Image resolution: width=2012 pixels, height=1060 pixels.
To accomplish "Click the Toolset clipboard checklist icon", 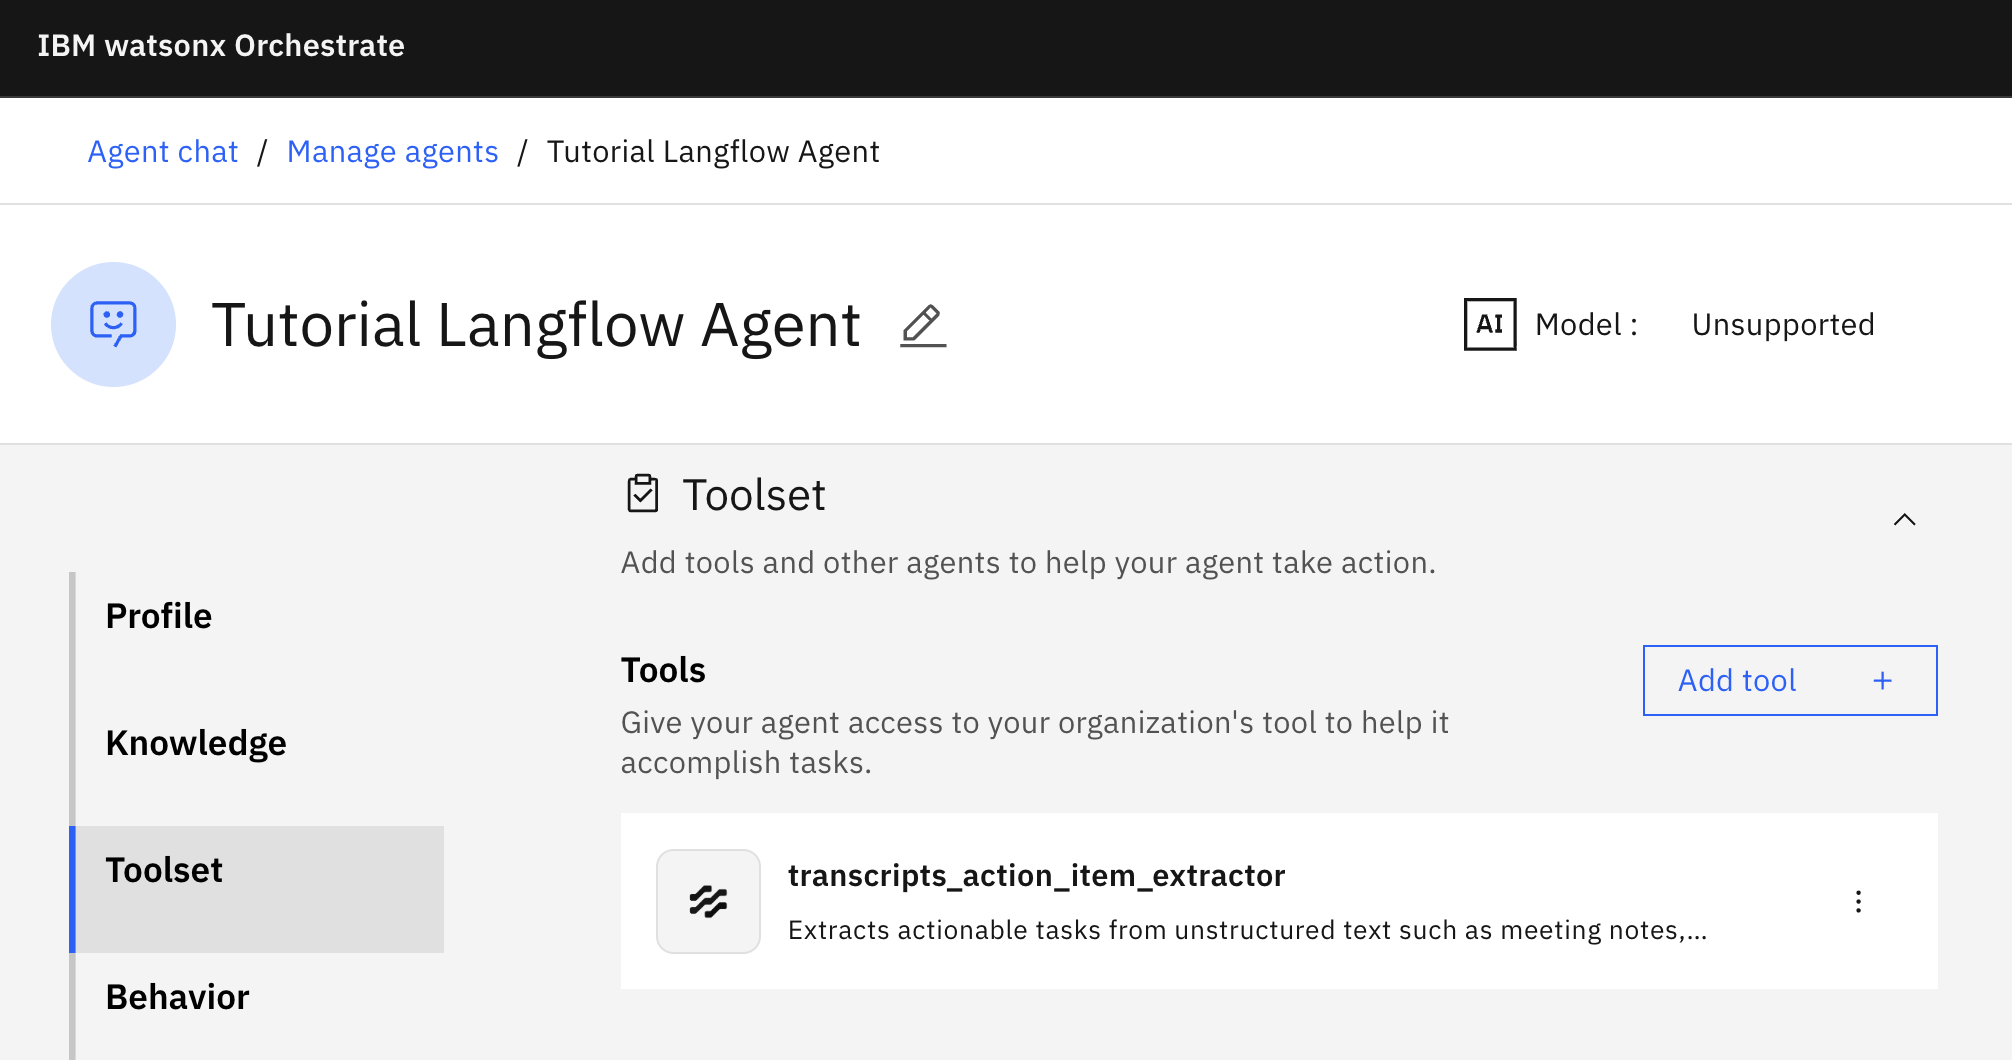I will pos(642,494).
